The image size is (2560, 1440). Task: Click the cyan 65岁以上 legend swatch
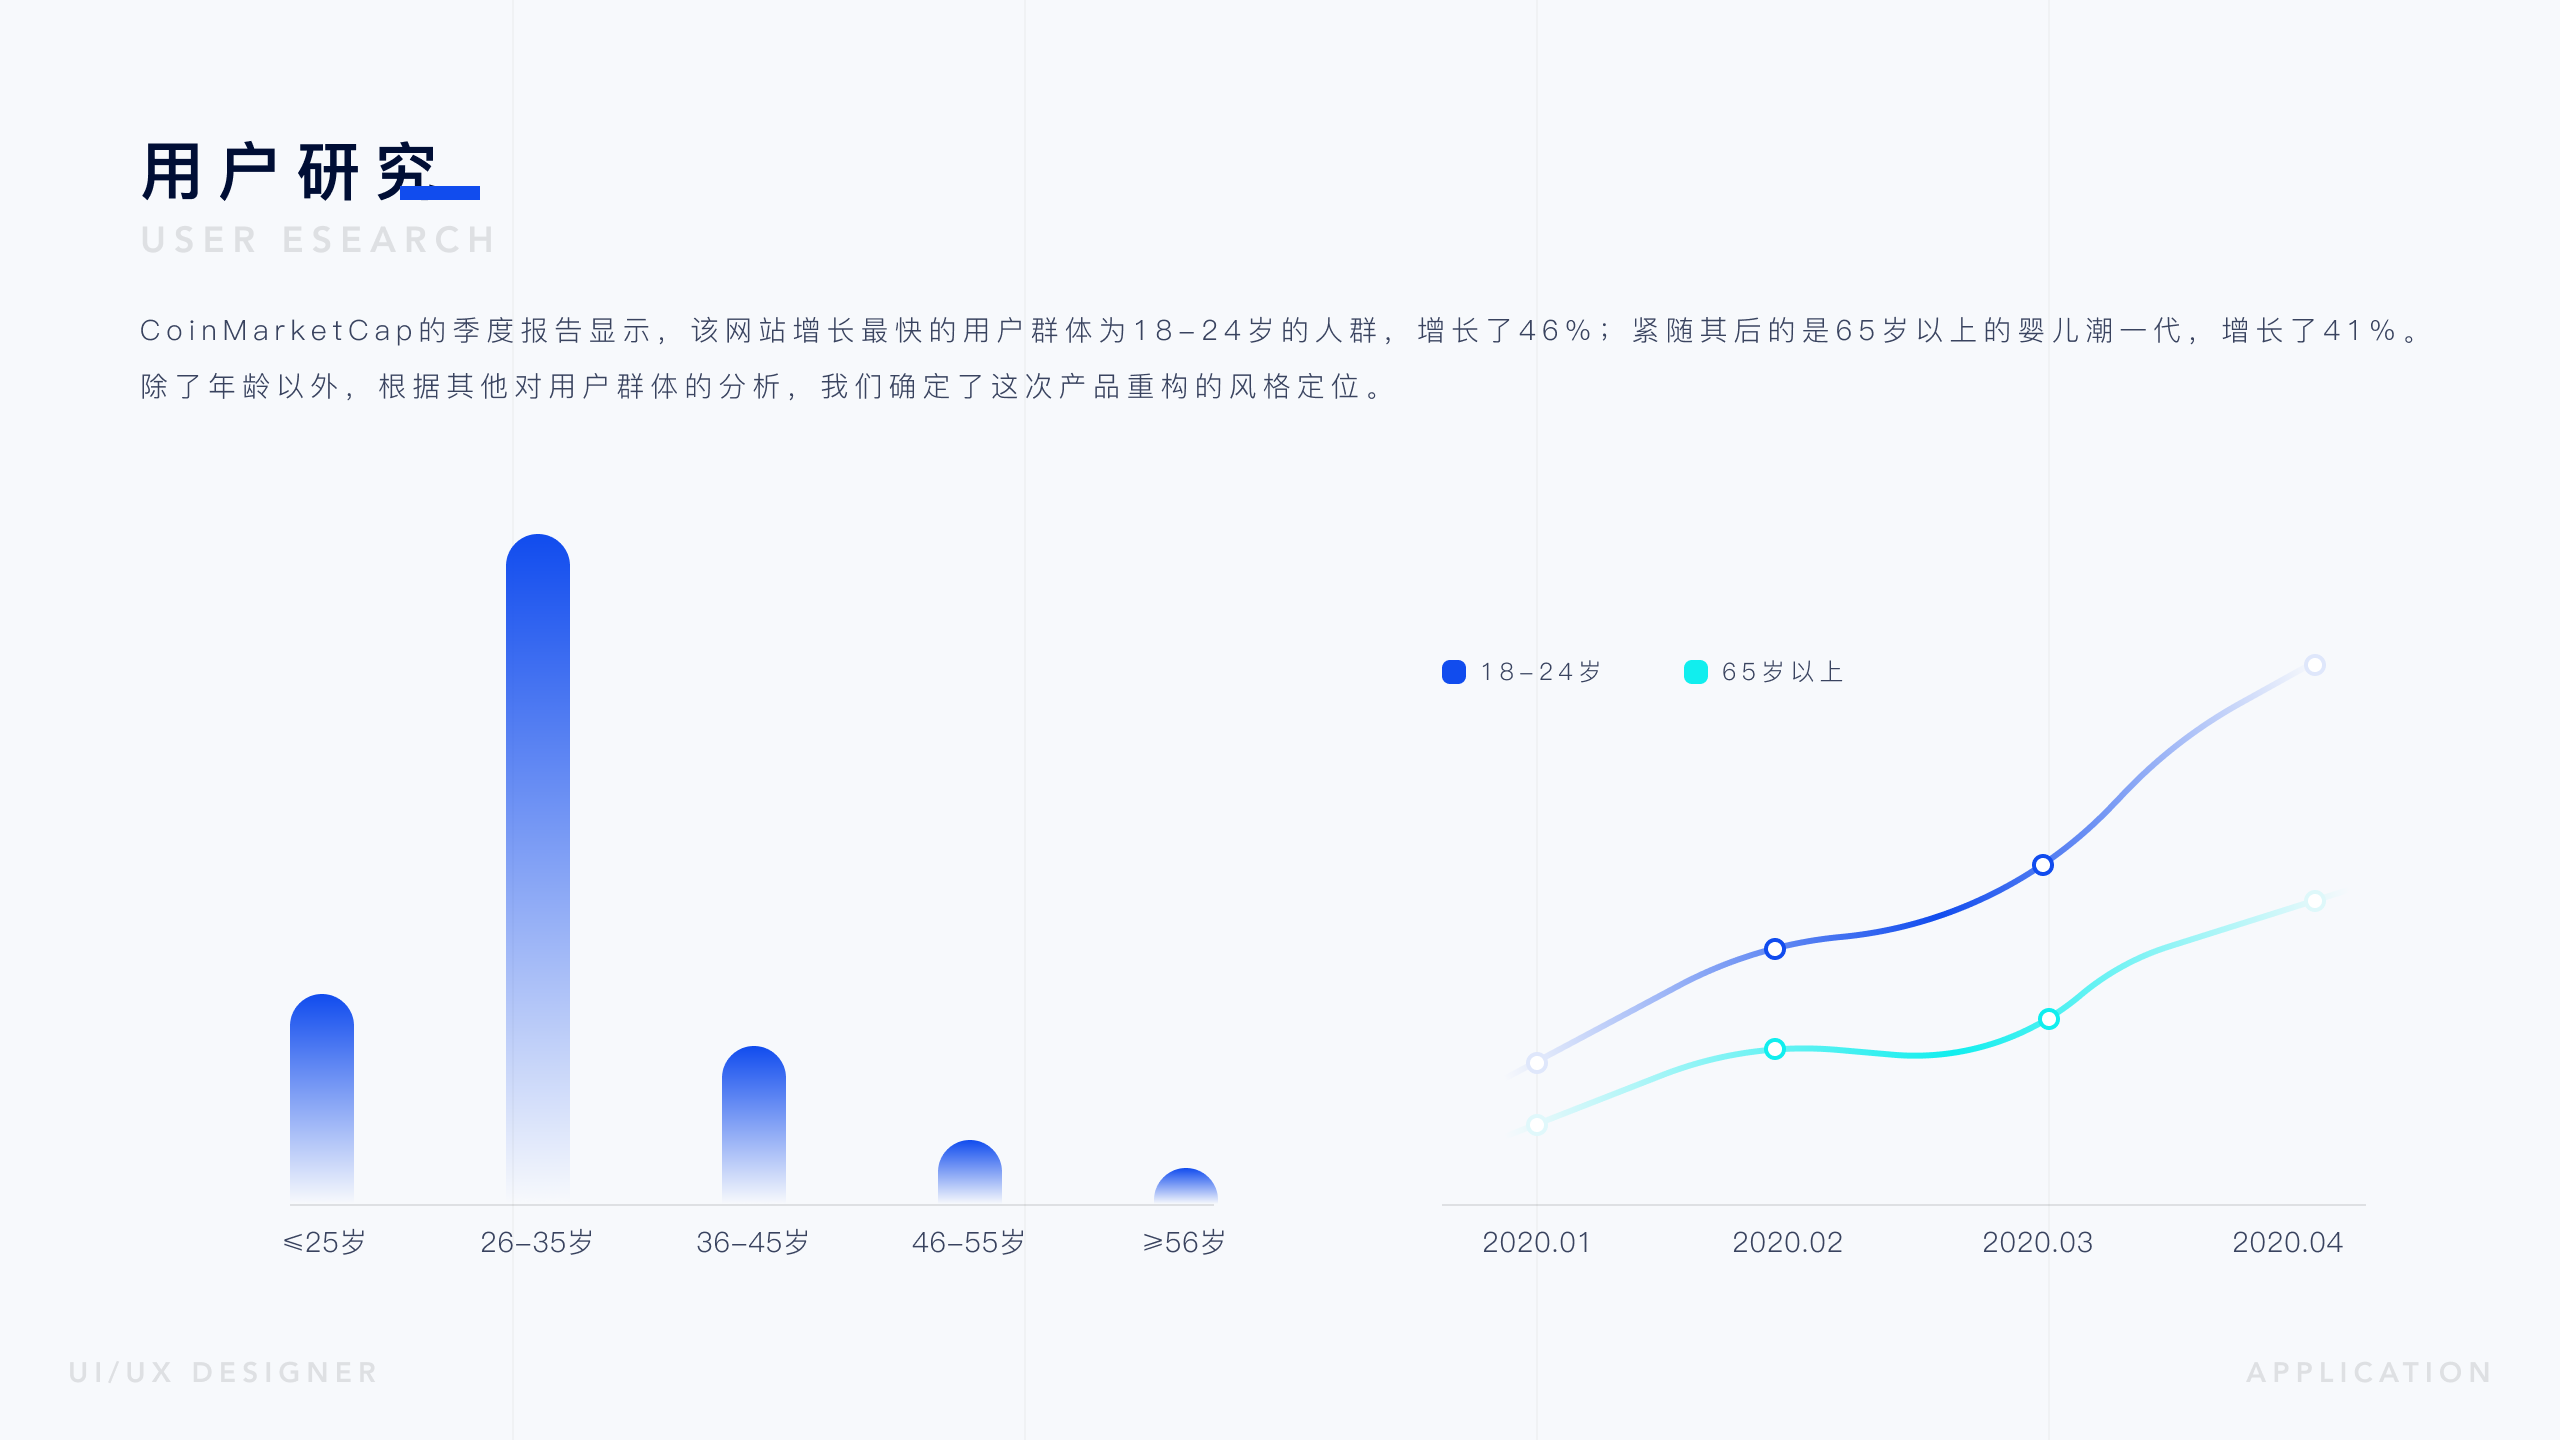[1696, 672]
